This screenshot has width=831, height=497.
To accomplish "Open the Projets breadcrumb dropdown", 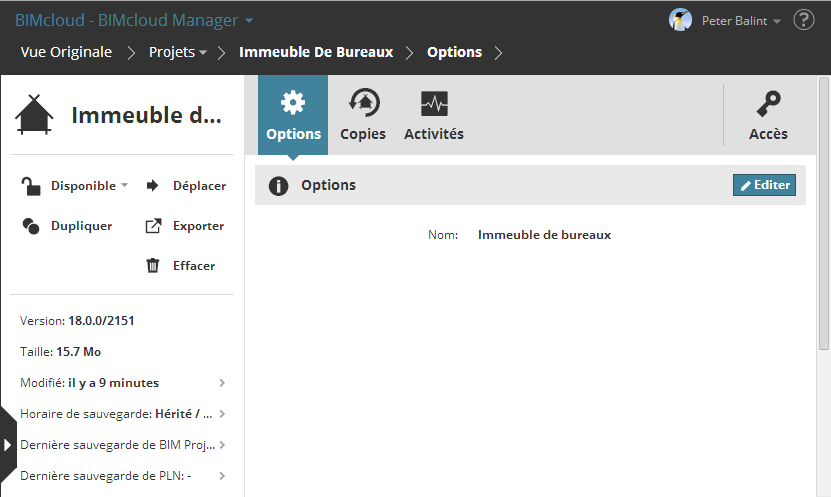I will click(178, 52).
